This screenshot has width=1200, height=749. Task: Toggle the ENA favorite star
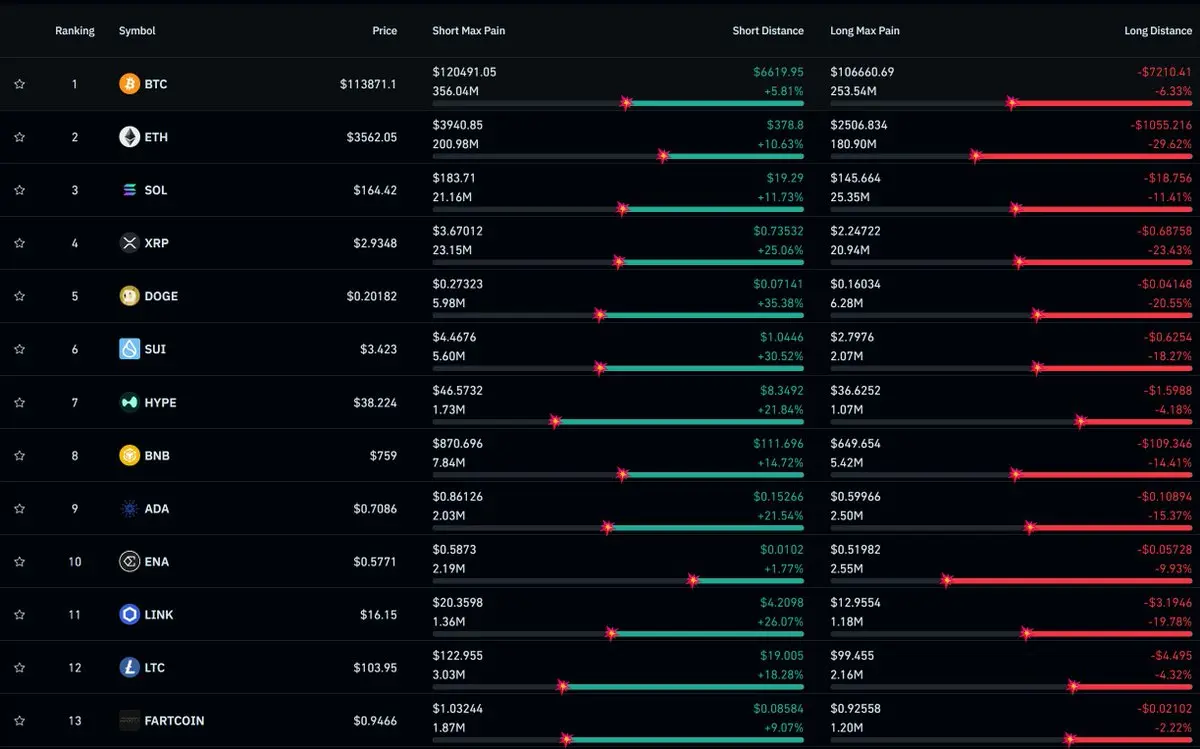(x=19, y=561)
